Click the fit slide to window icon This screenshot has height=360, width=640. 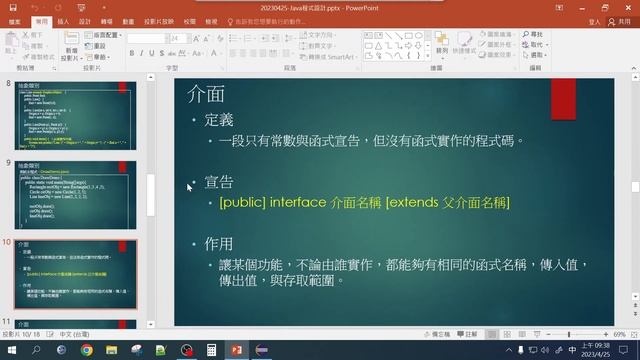[634, 334]
